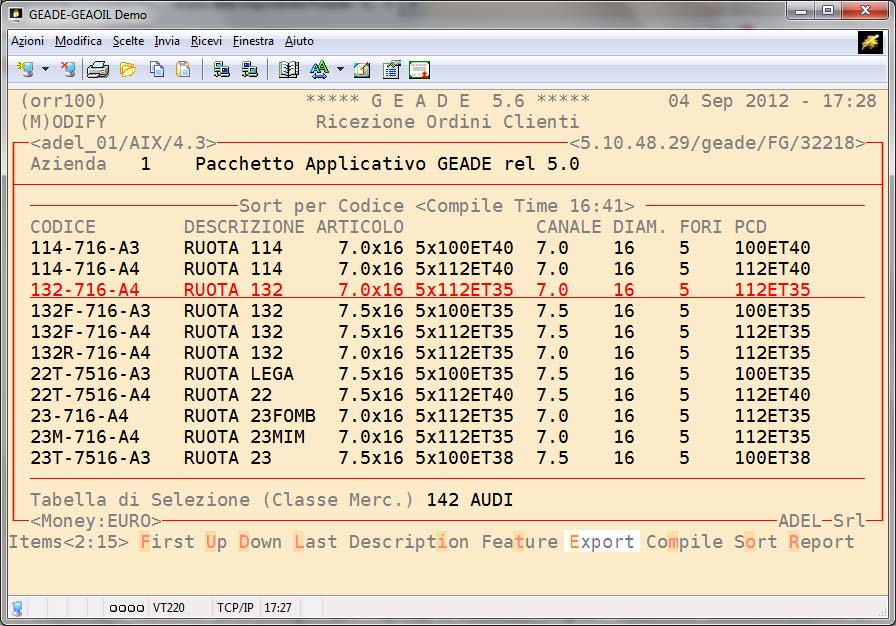Open the Scelte menu
896x626 pixels.
pos(128,41)
